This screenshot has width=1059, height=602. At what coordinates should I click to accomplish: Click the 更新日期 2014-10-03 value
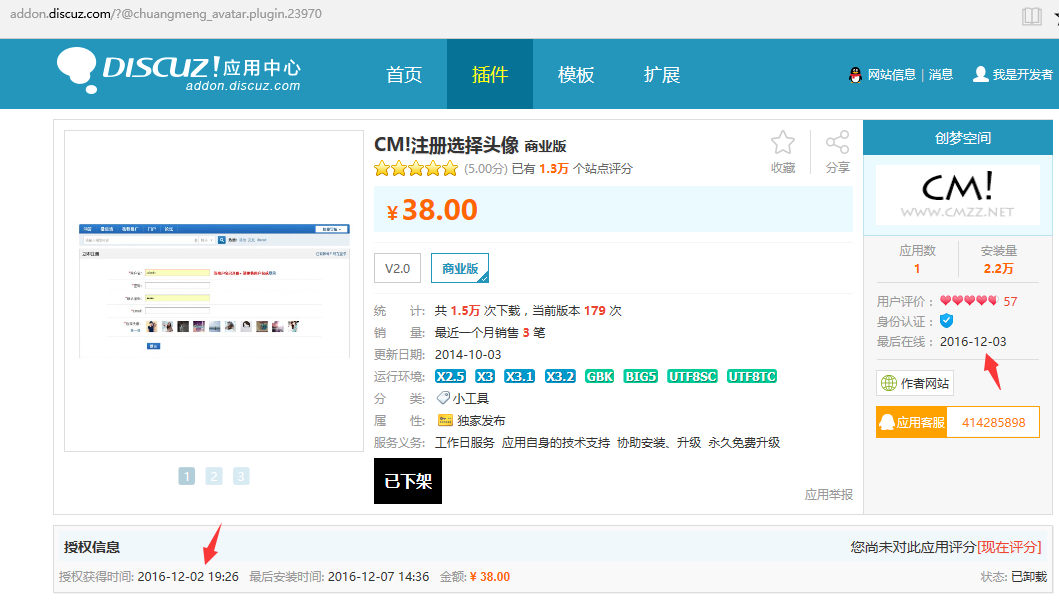point(468,354)
